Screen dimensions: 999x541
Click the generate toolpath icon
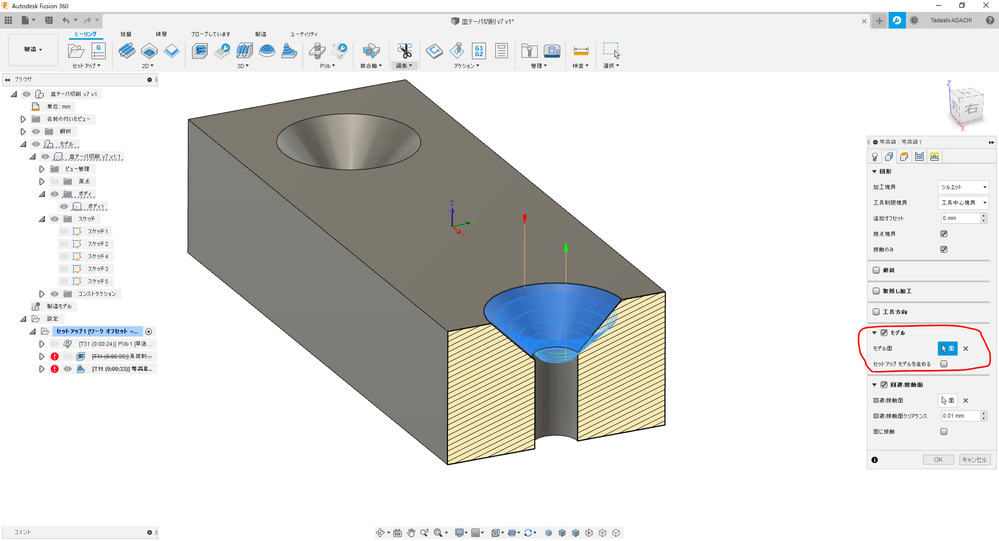pyautogui.click(x=435, y=51)
